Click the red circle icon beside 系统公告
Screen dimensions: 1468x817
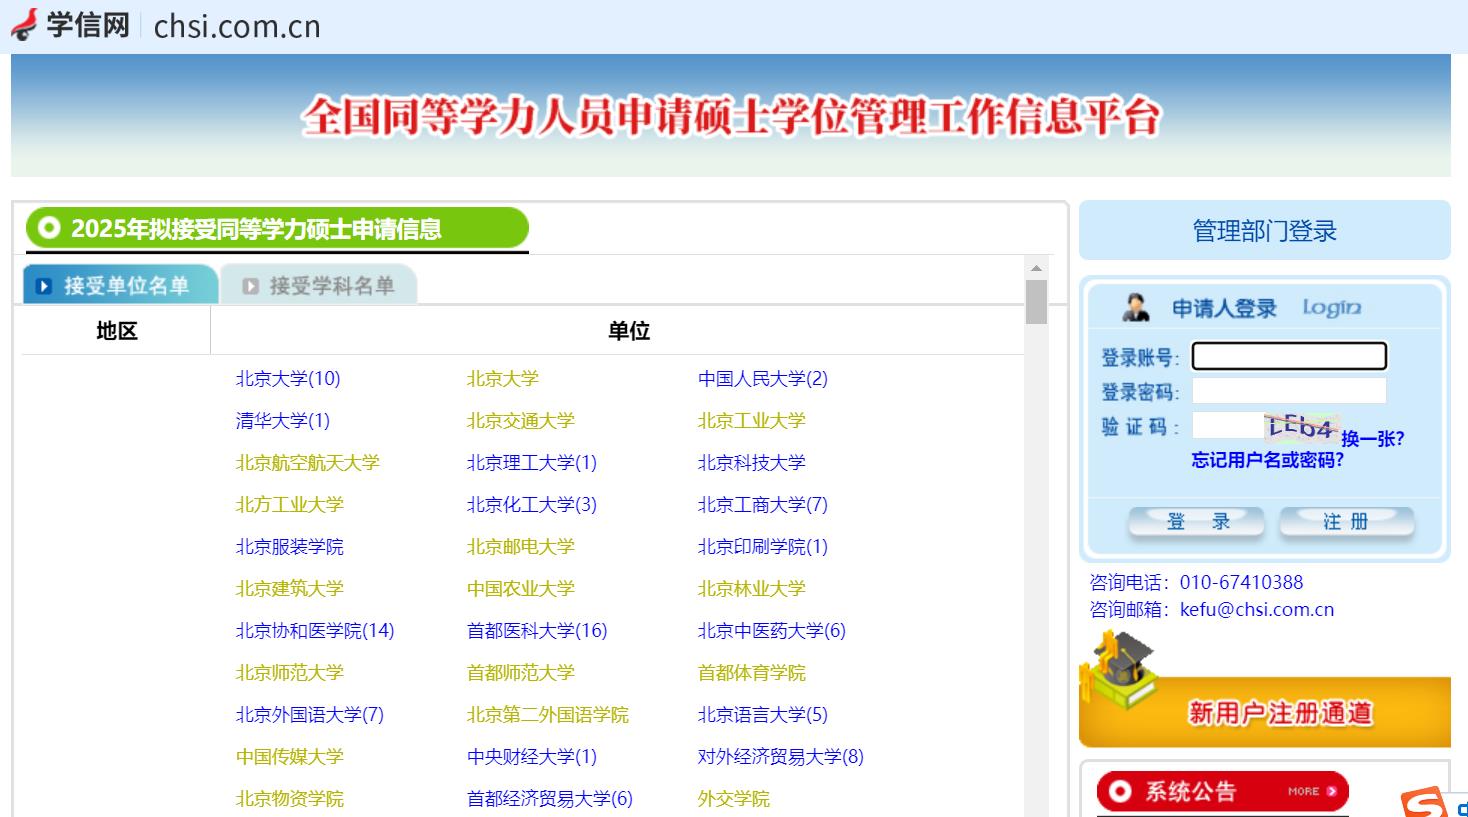(x=1120, y=792)
